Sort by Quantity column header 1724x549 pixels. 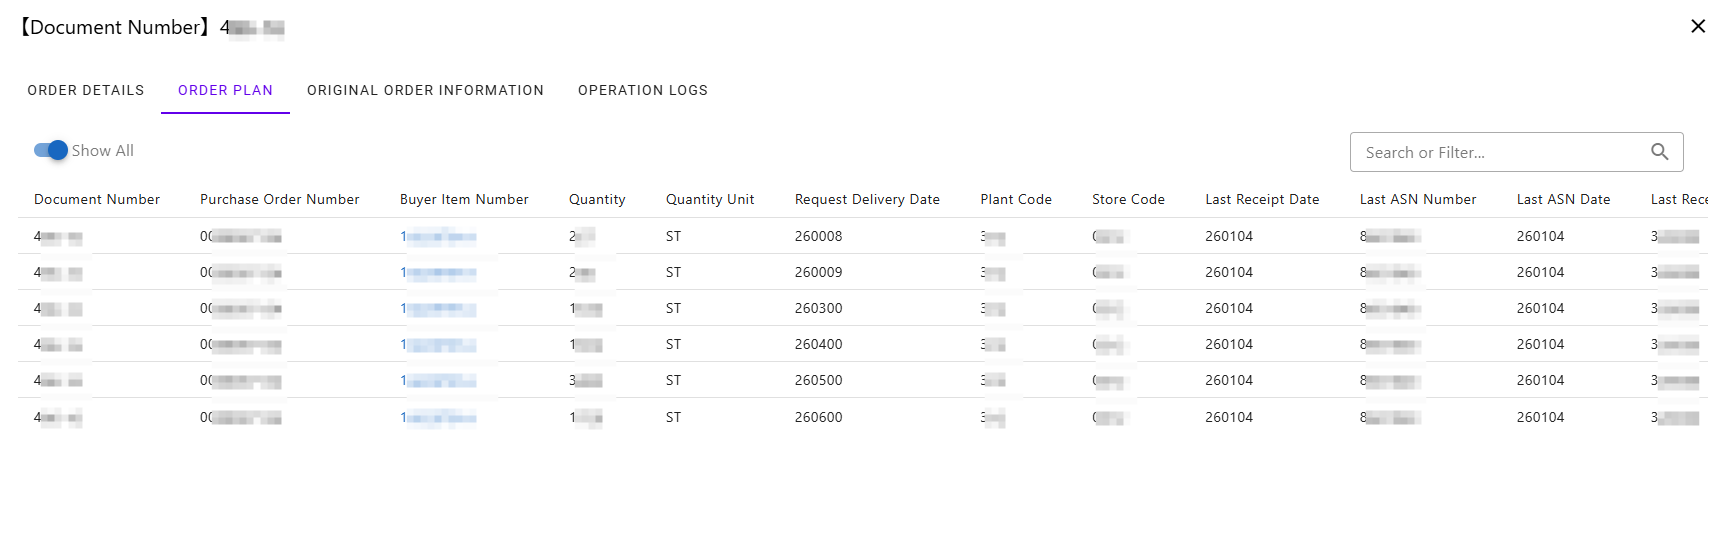(x=597, y=199)
